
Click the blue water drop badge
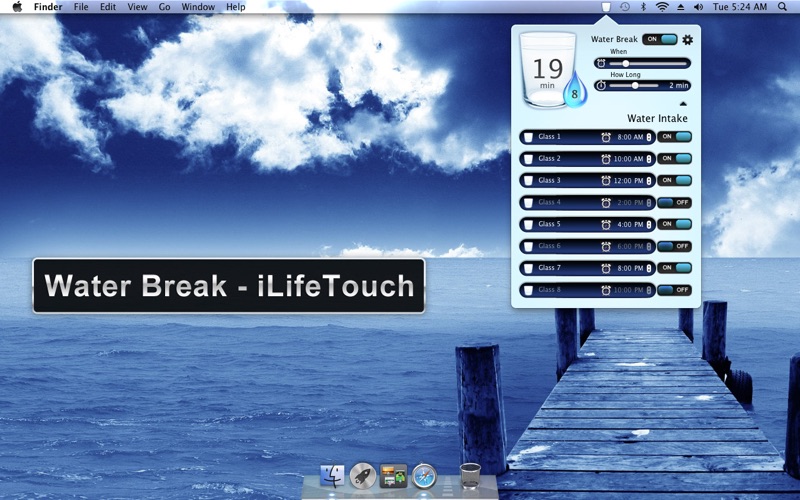[x=574, y=95]
